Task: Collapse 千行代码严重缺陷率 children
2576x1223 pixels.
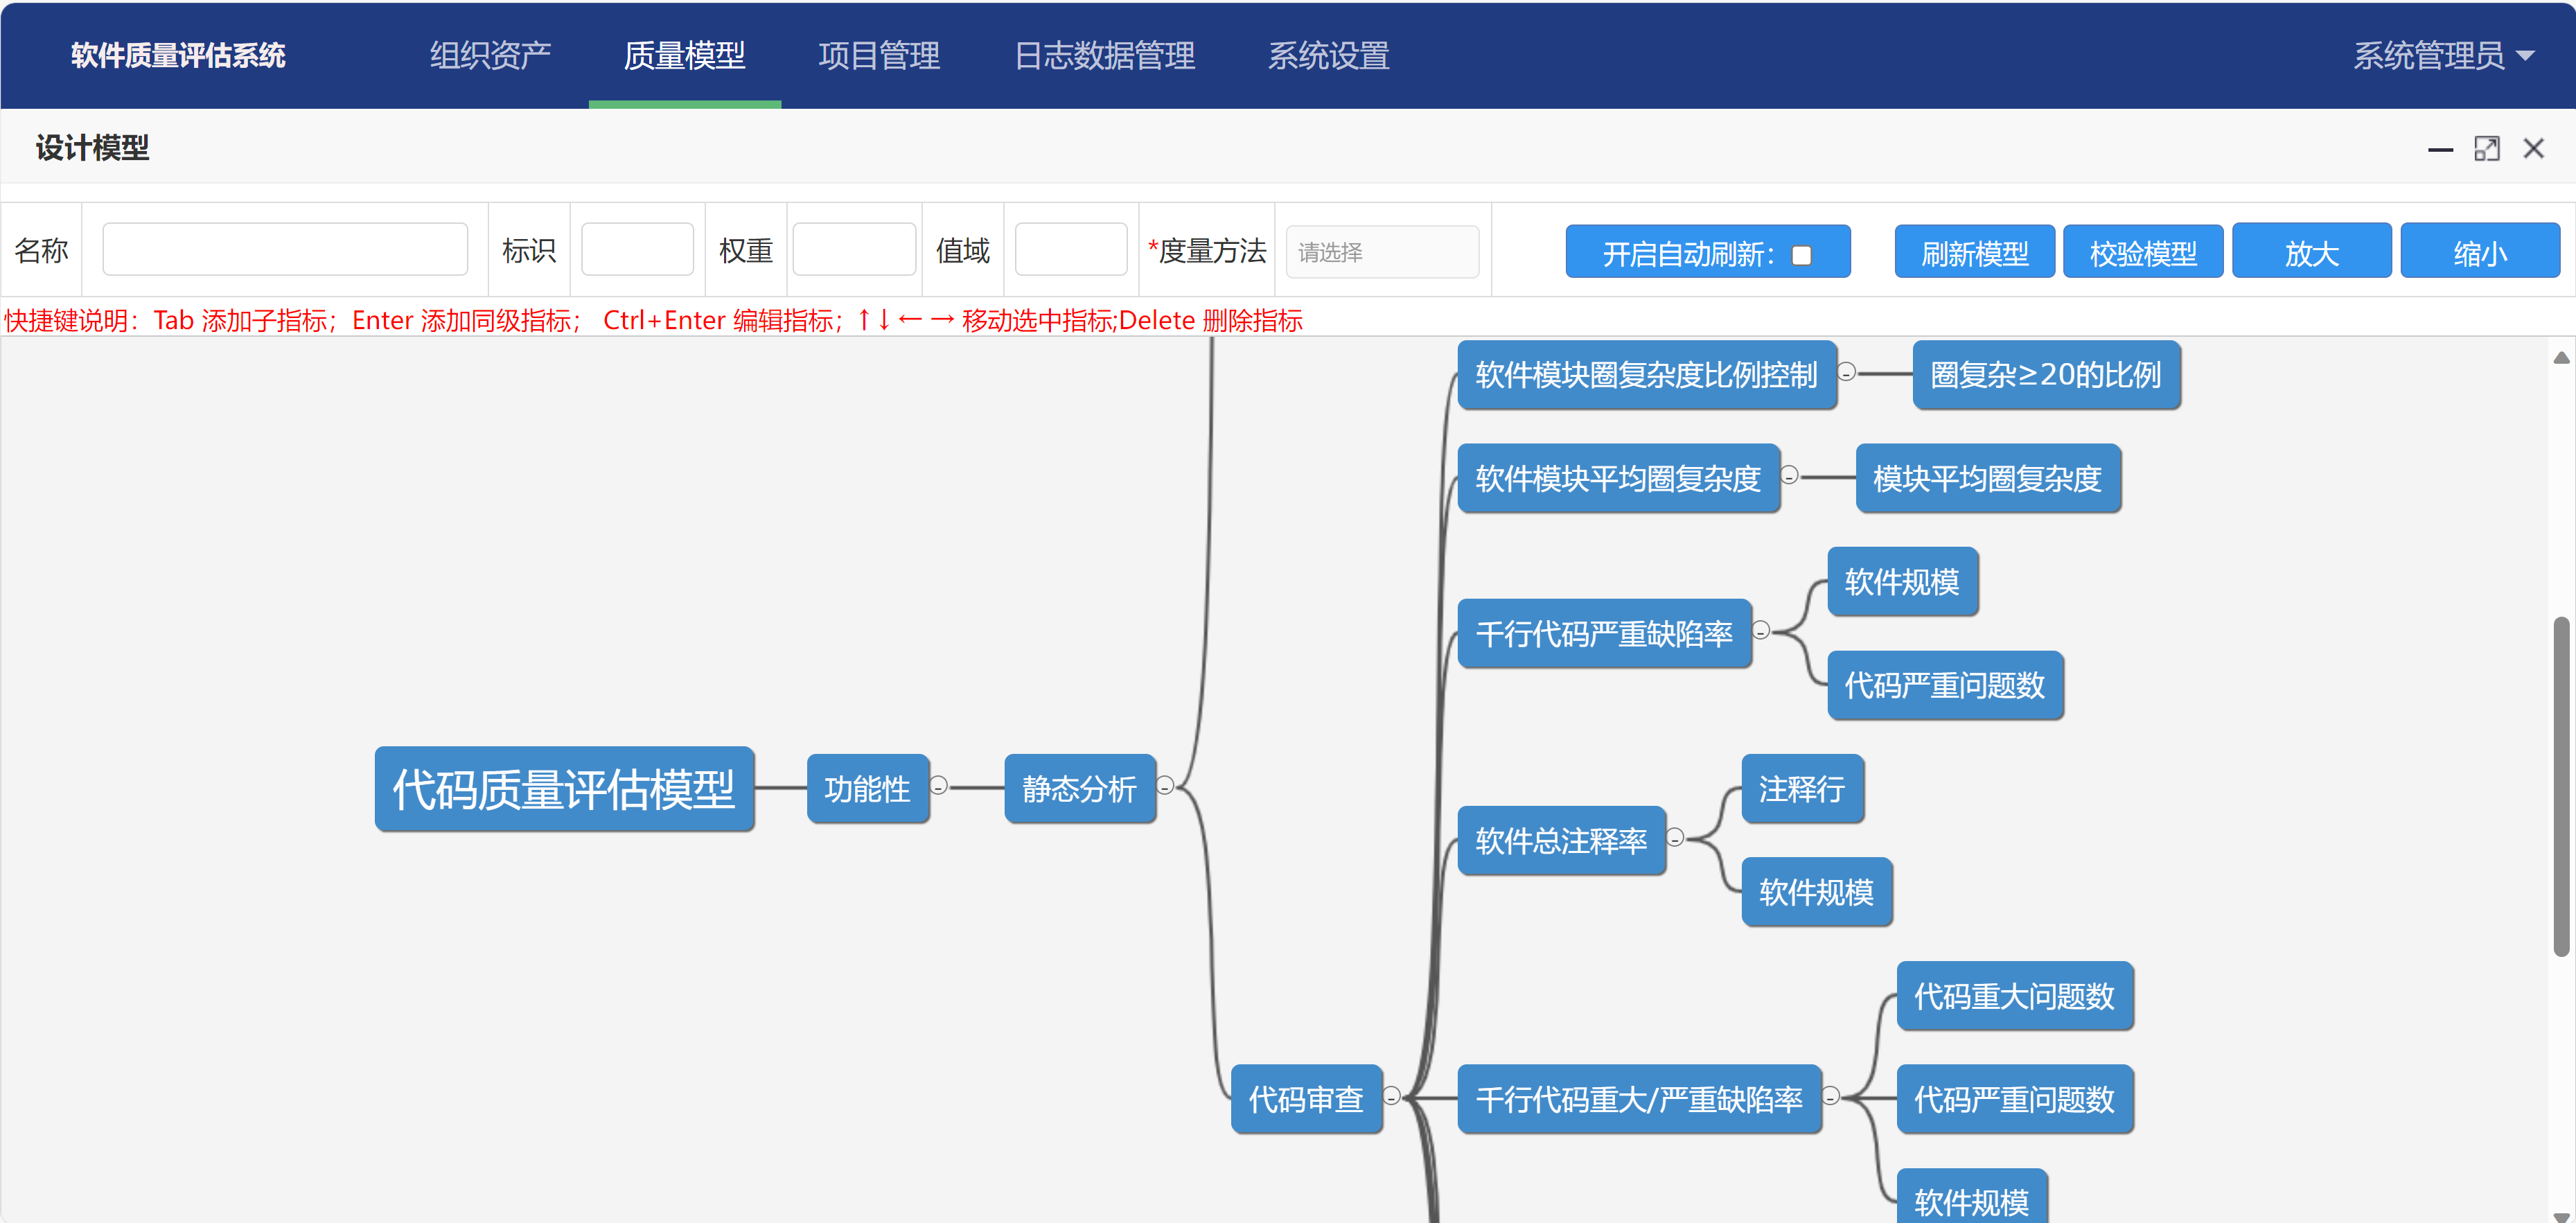Action: pyautogui.click(x=1761, y=630)
